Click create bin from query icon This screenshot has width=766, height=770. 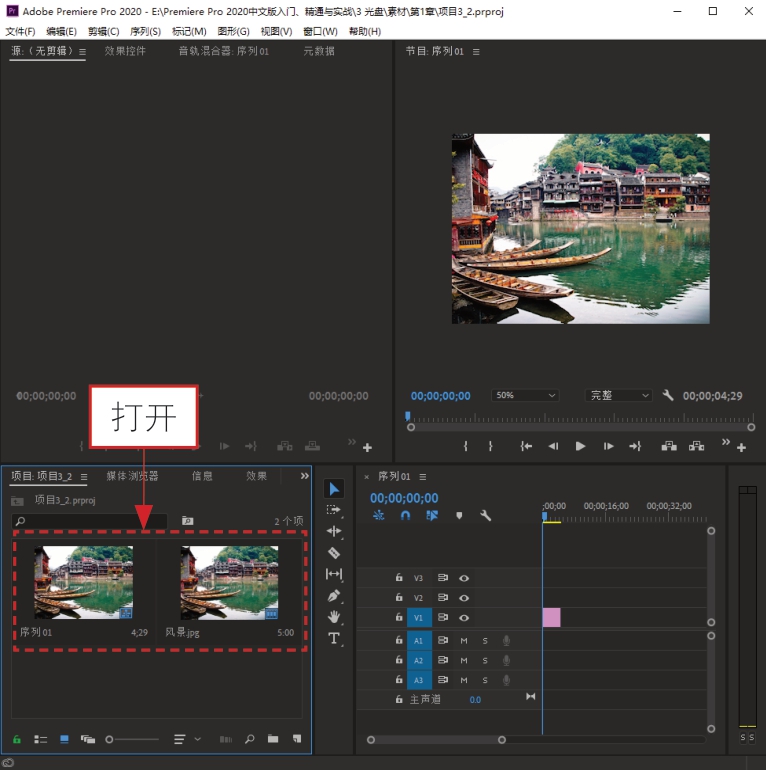click(188, 521)
